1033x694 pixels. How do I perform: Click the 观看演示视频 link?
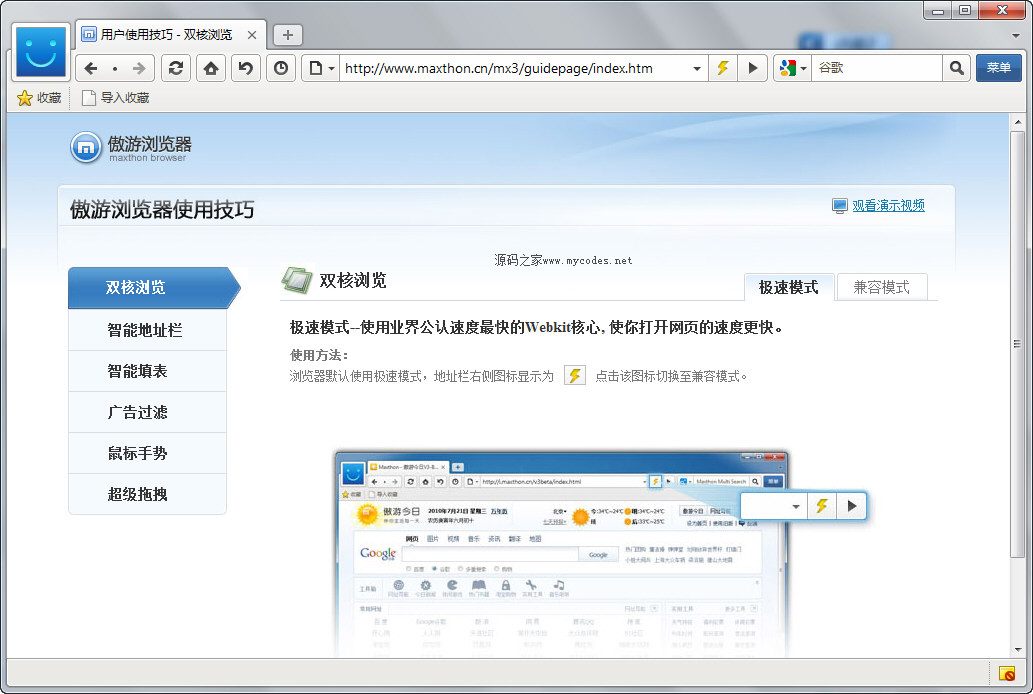coord(888,206)
